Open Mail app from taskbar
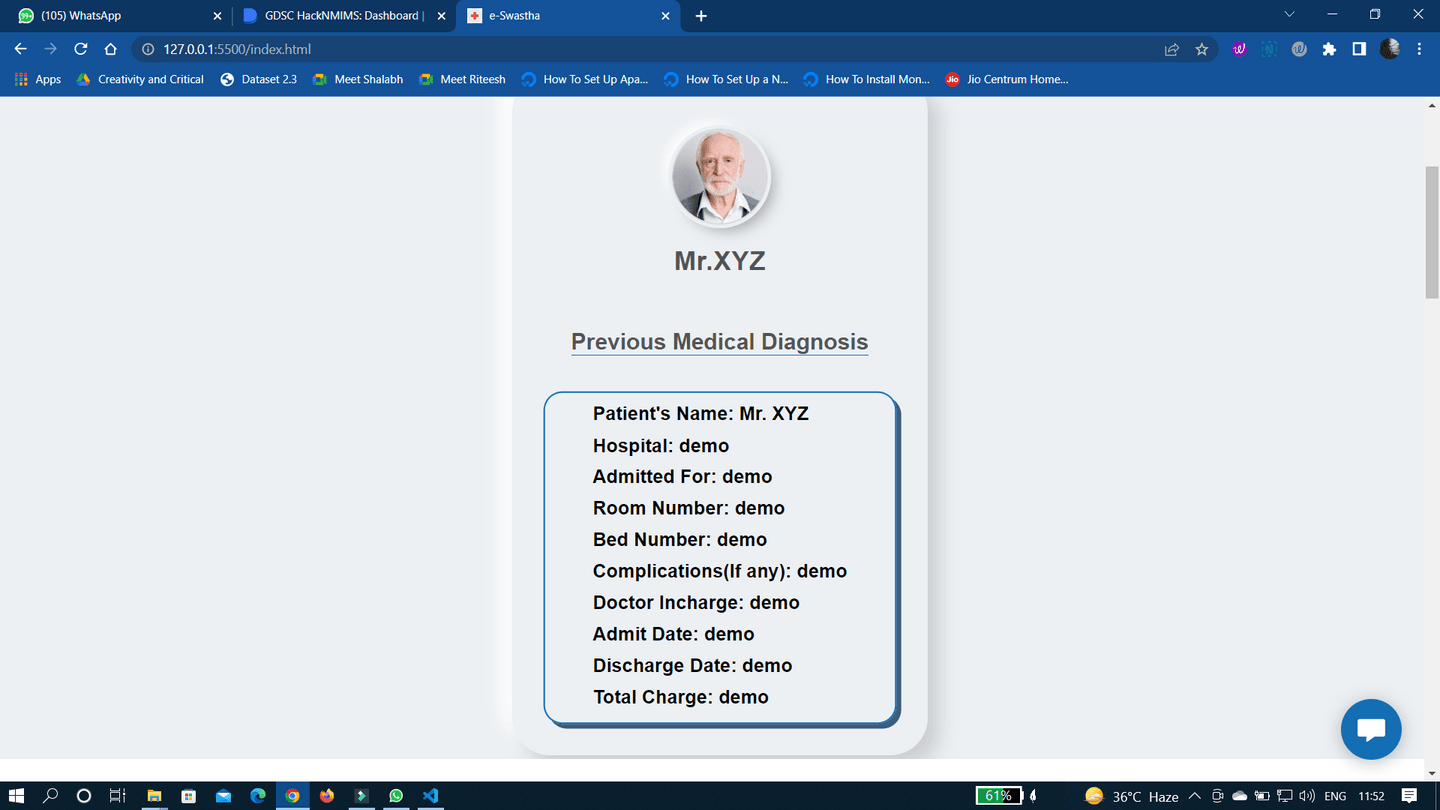The image size is (1440, 810). (x=223, y=796)
